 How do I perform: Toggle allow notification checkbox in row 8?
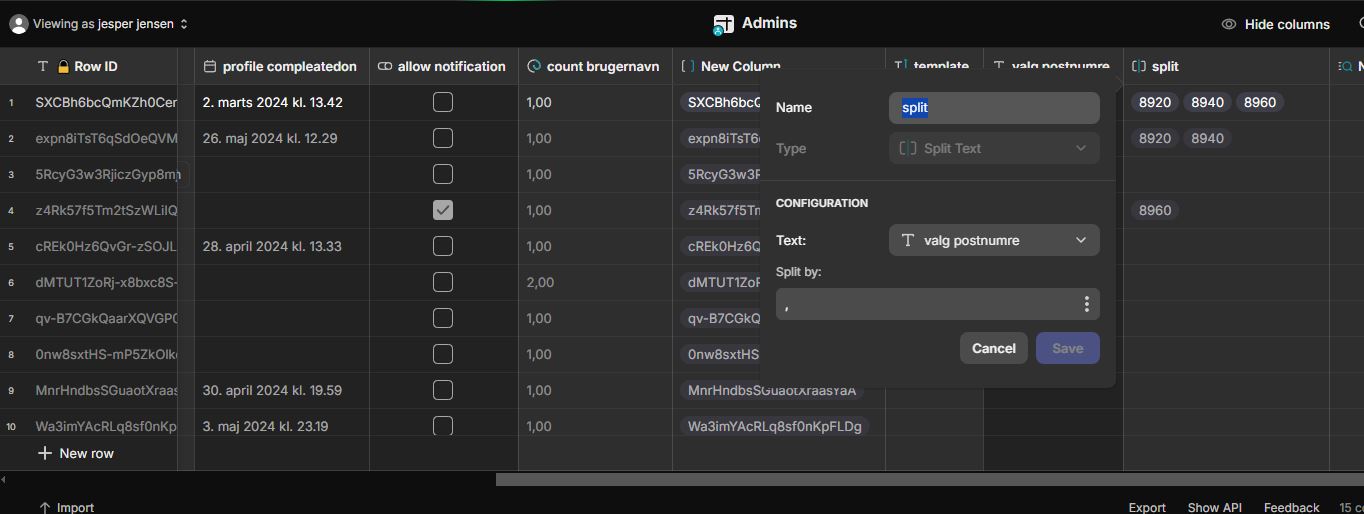coord(443,354)
